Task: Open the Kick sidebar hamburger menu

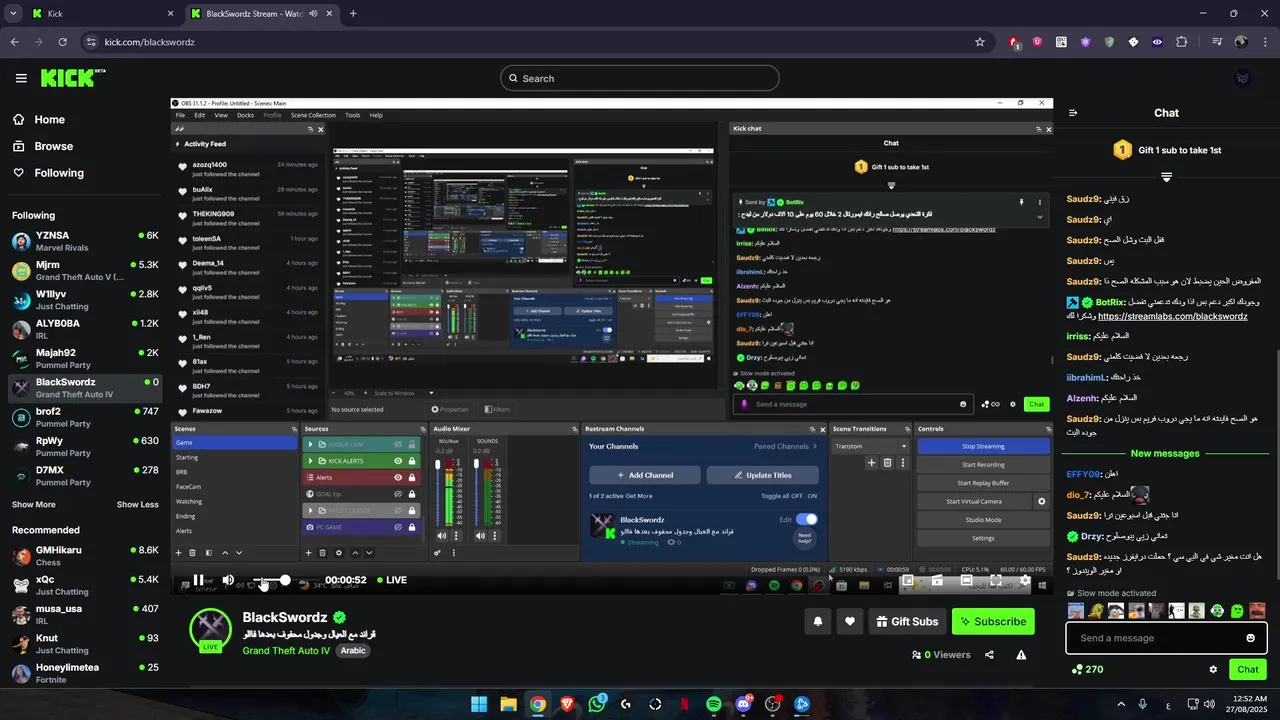Action: [21, 78]
